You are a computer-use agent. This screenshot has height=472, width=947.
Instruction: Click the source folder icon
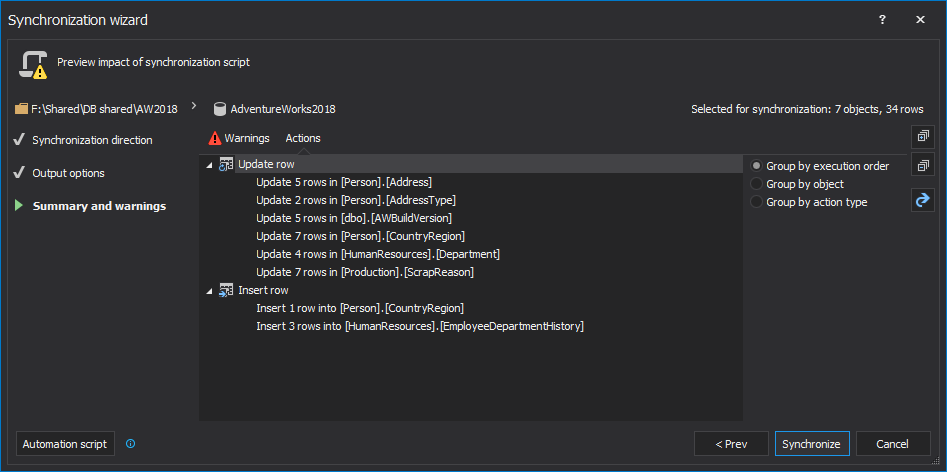[x=21, y=109]
